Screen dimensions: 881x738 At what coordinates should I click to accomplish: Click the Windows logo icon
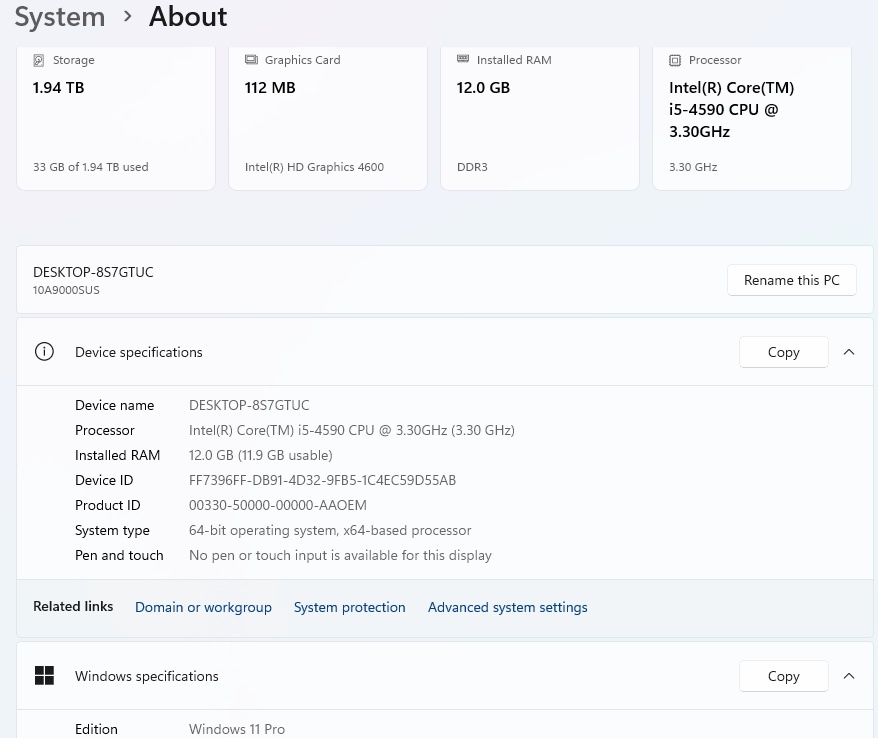pos(44,676)
